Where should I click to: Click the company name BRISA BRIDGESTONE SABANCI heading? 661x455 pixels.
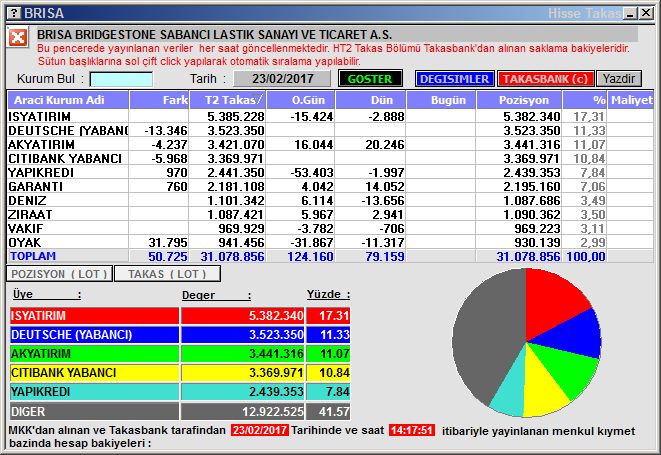pyautogui.click(x=214, y=35)
